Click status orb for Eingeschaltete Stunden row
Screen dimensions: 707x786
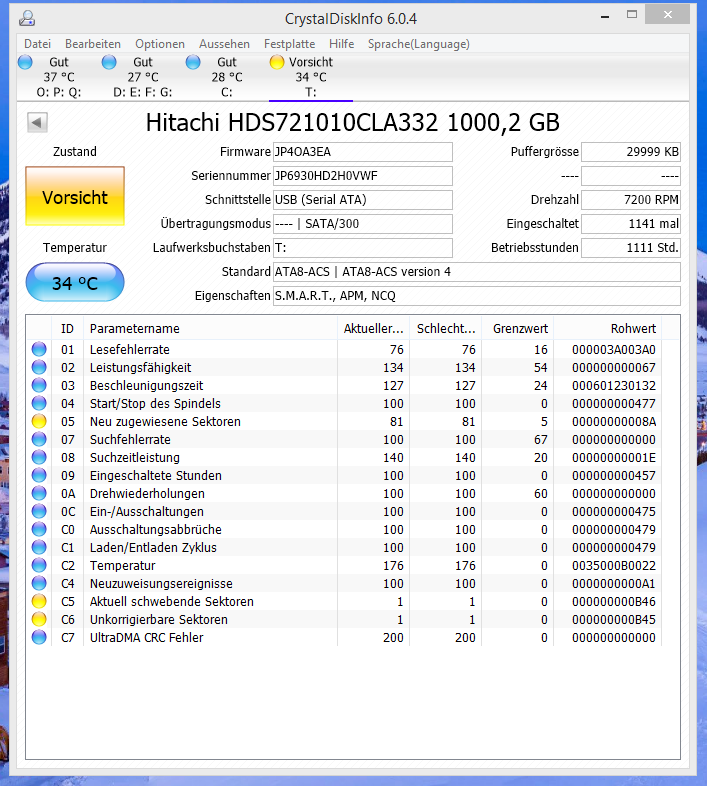click(39, 476)
